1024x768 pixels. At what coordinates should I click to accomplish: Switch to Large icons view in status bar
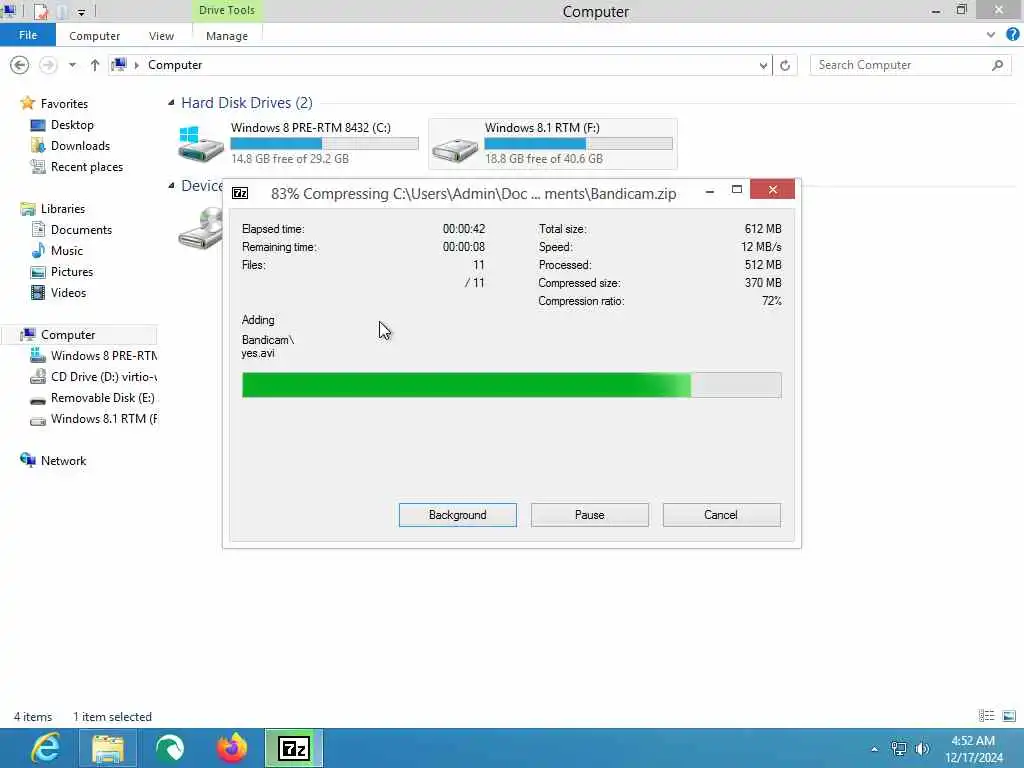click(x=1009, y=716)
